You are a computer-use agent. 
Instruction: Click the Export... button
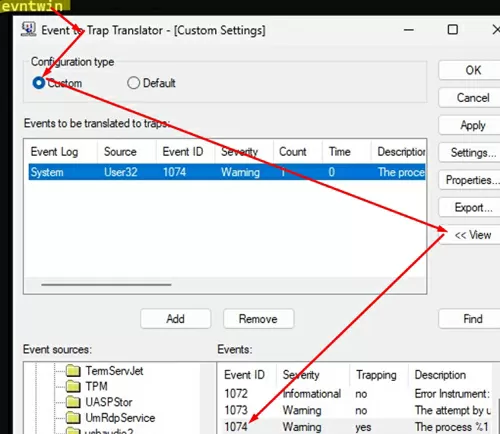[473, 208]
